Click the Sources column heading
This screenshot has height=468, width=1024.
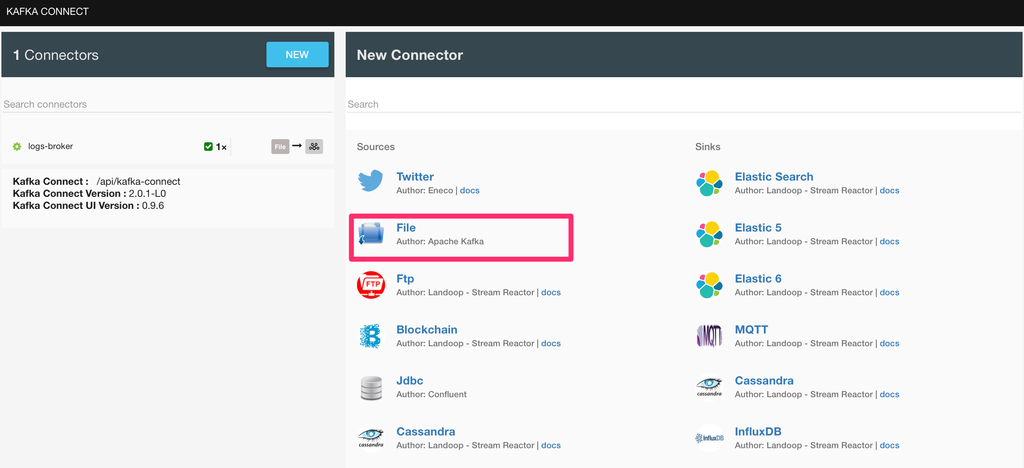[376, 147]
